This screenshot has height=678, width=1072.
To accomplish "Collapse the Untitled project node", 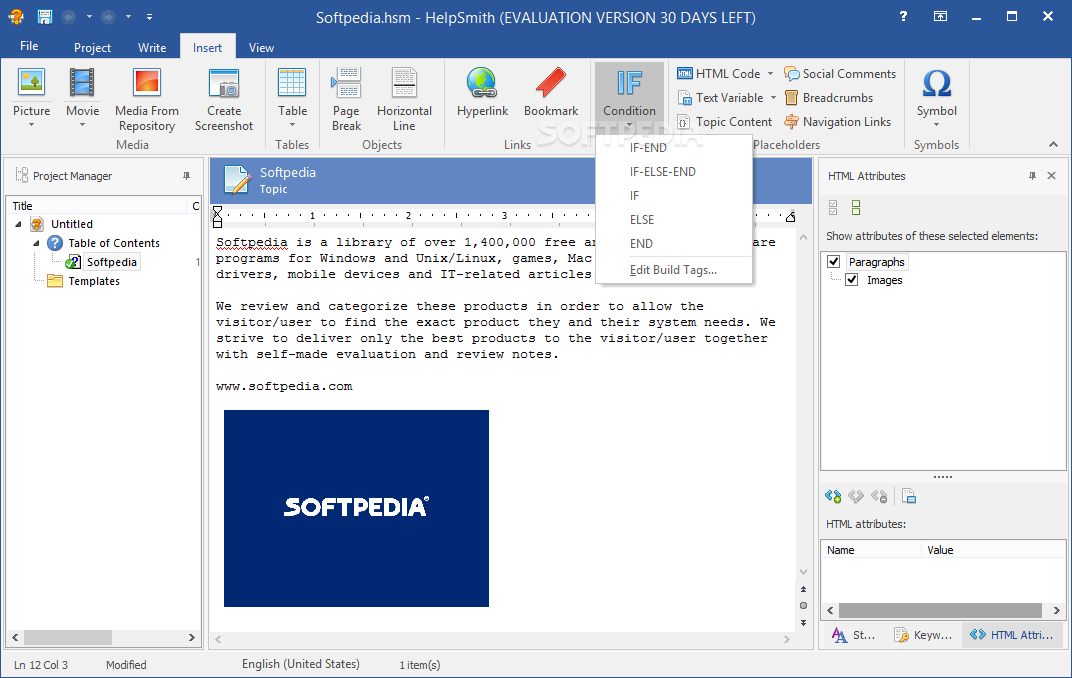I will pos(18,224).
